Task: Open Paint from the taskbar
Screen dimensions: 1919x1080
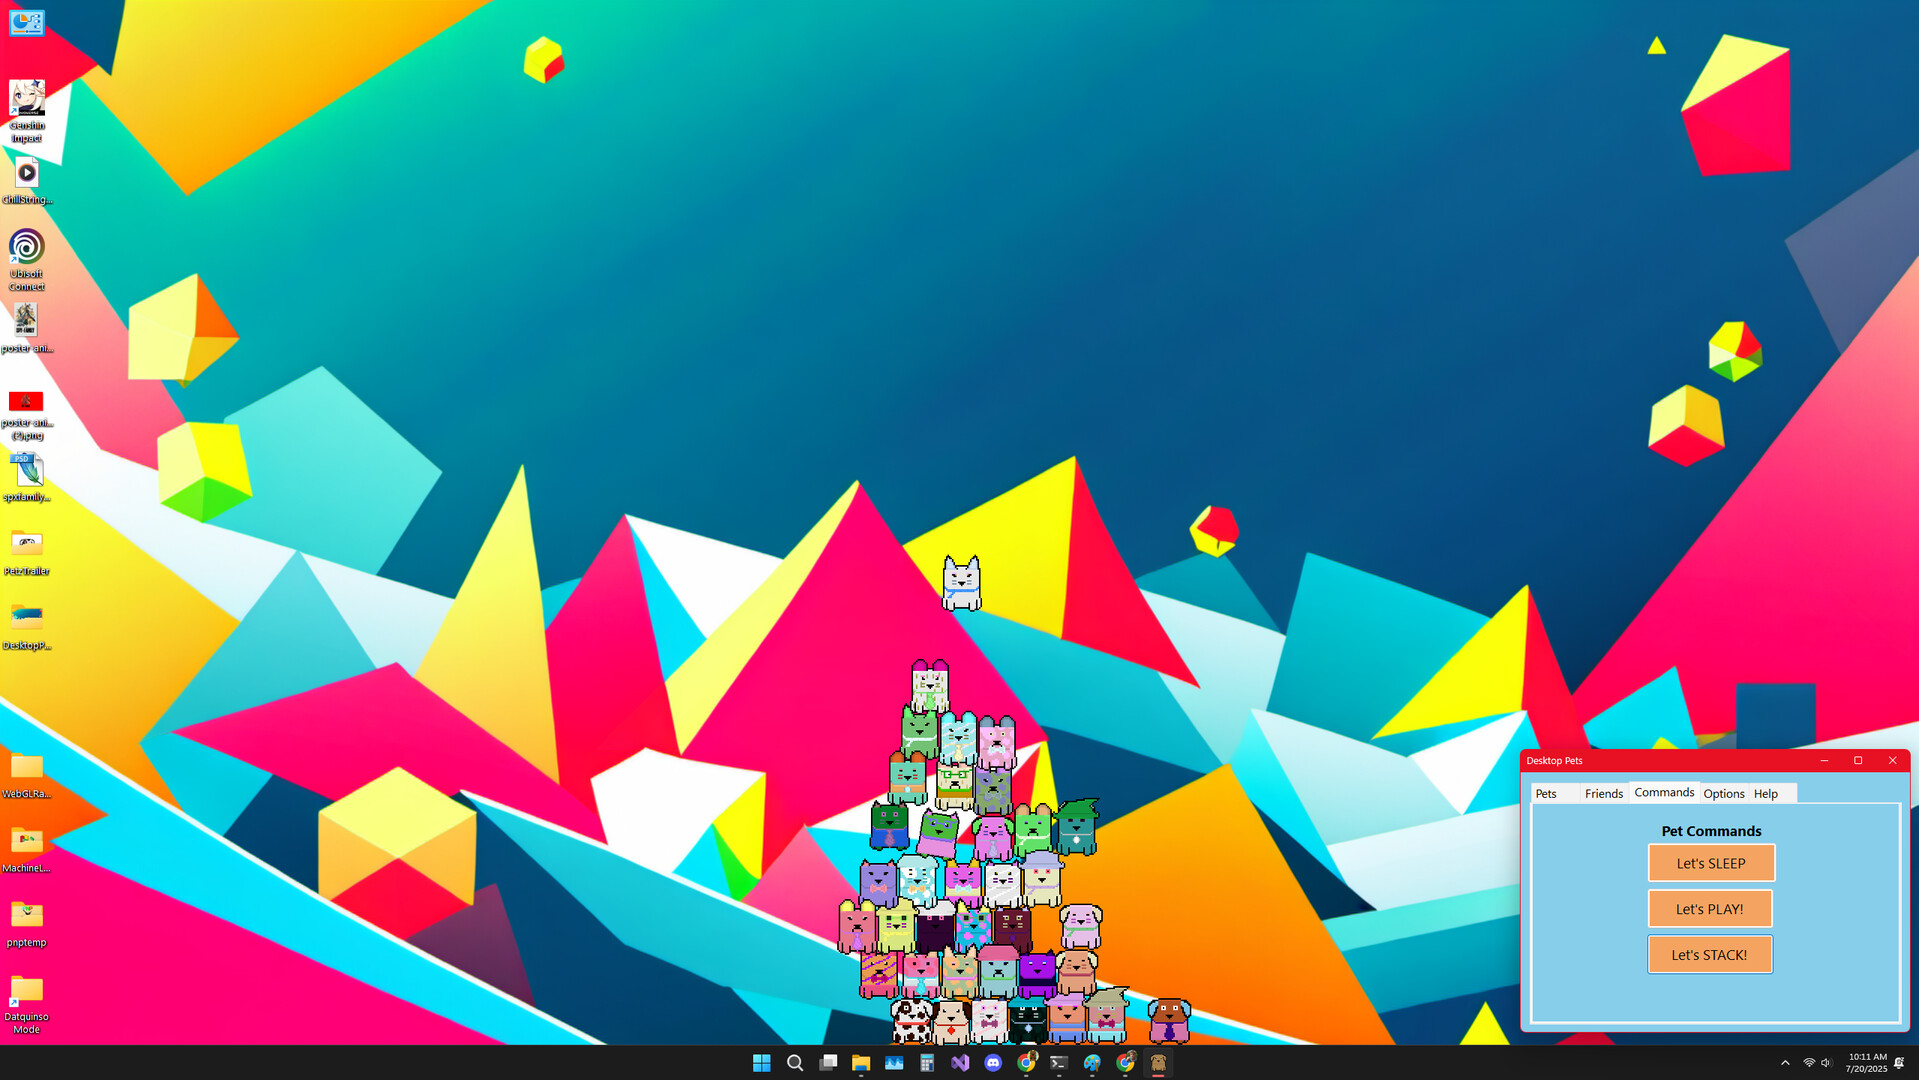Action: point(1092,1063)
